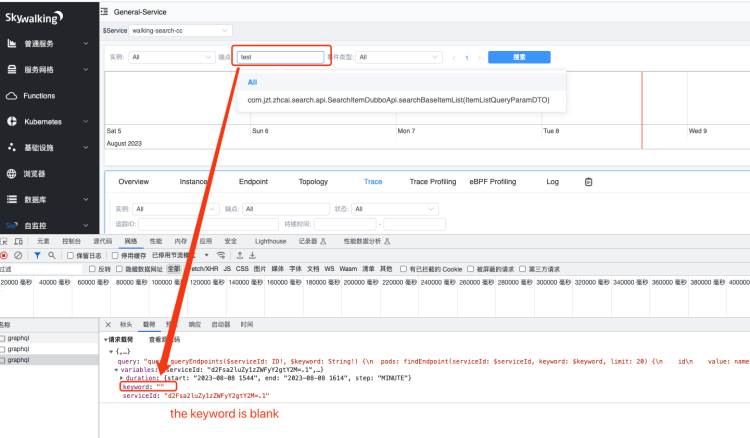Expand the 普通服务 sidebar menu
Image resolution: width=750 pixels, height=438 pixels.
pos(48,44)
